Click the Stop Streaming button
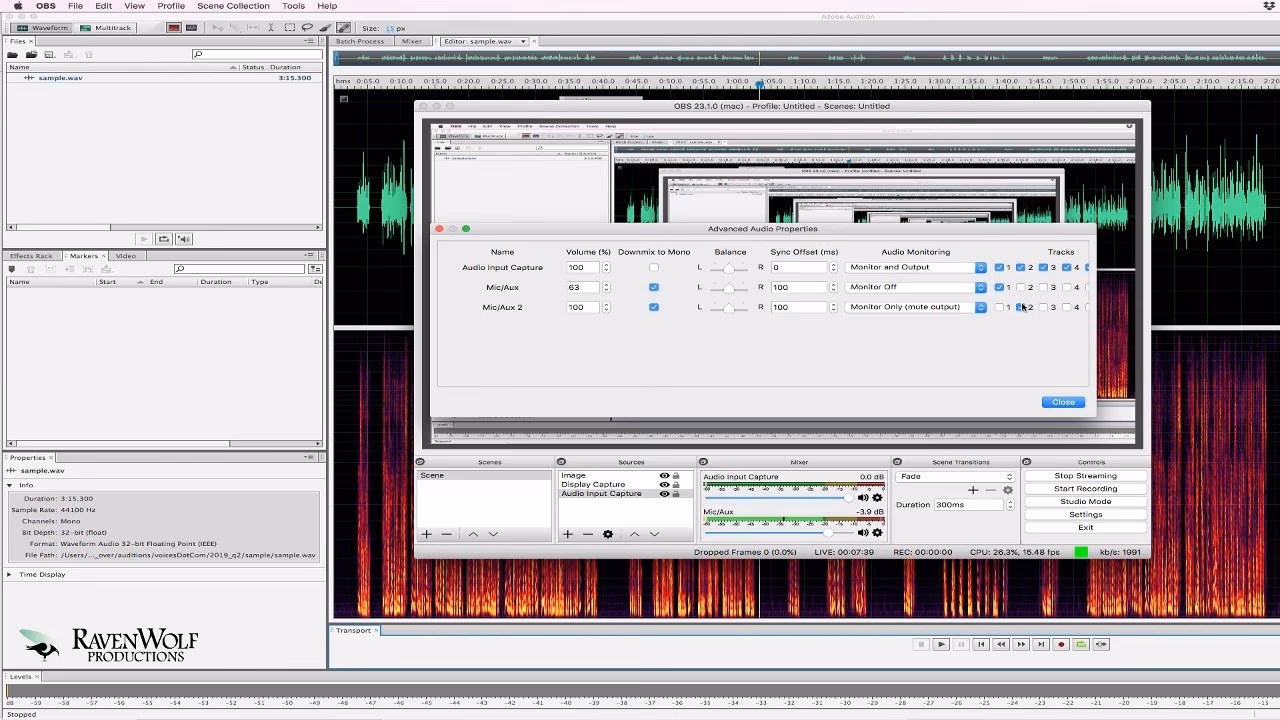Screen dimensions: 1280x720 (1085, 476)
